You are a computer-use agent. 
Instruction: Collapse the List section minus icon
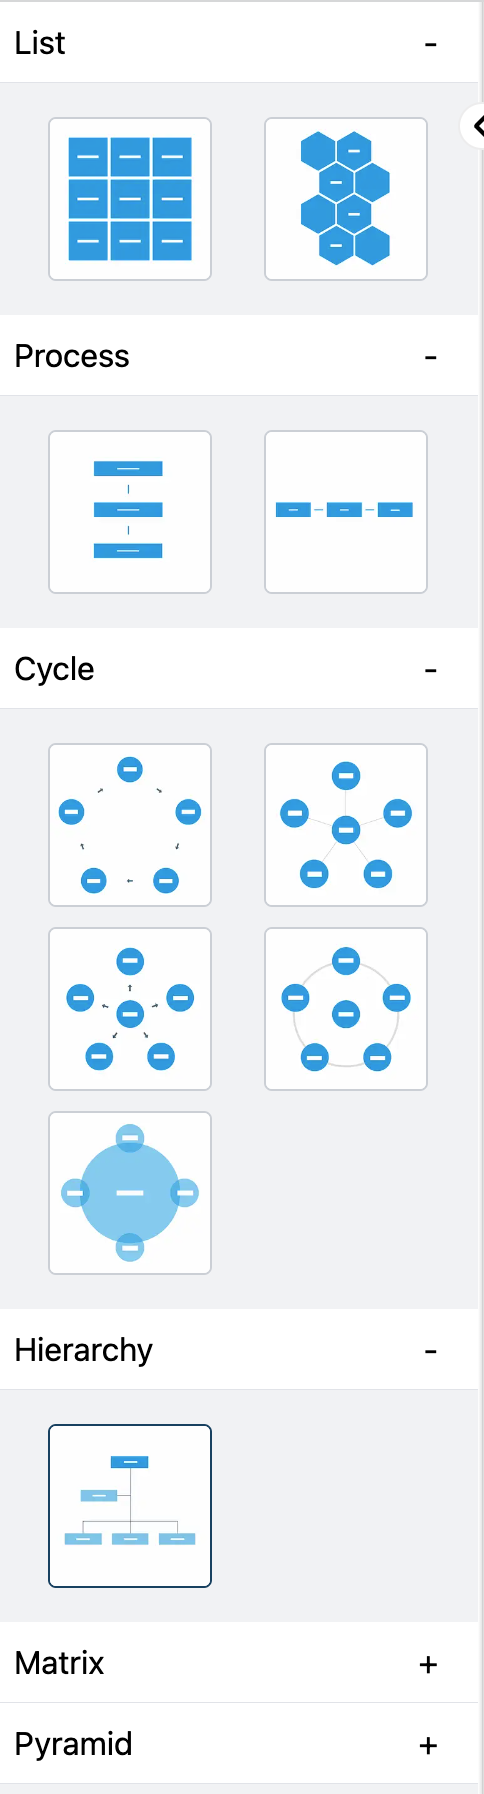coord(431,45)
